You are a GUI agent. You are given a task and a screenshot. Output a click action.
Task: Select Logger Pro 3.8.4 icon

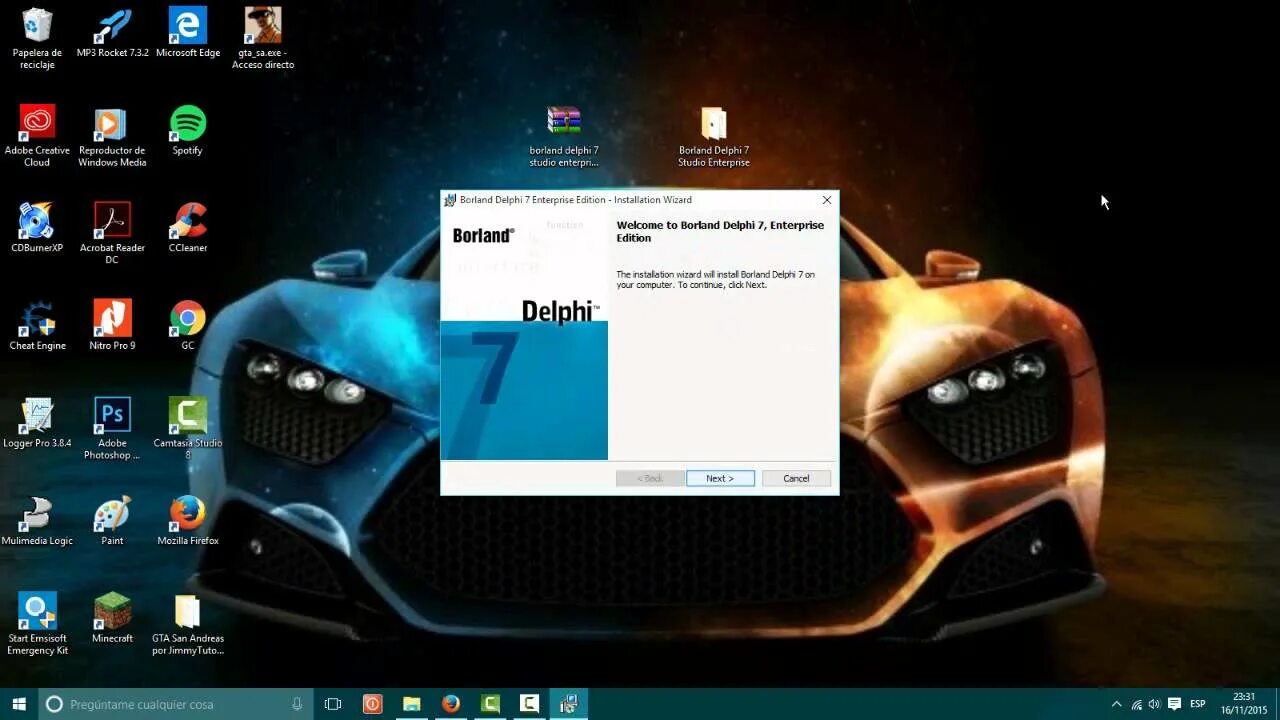click(37, 423)
